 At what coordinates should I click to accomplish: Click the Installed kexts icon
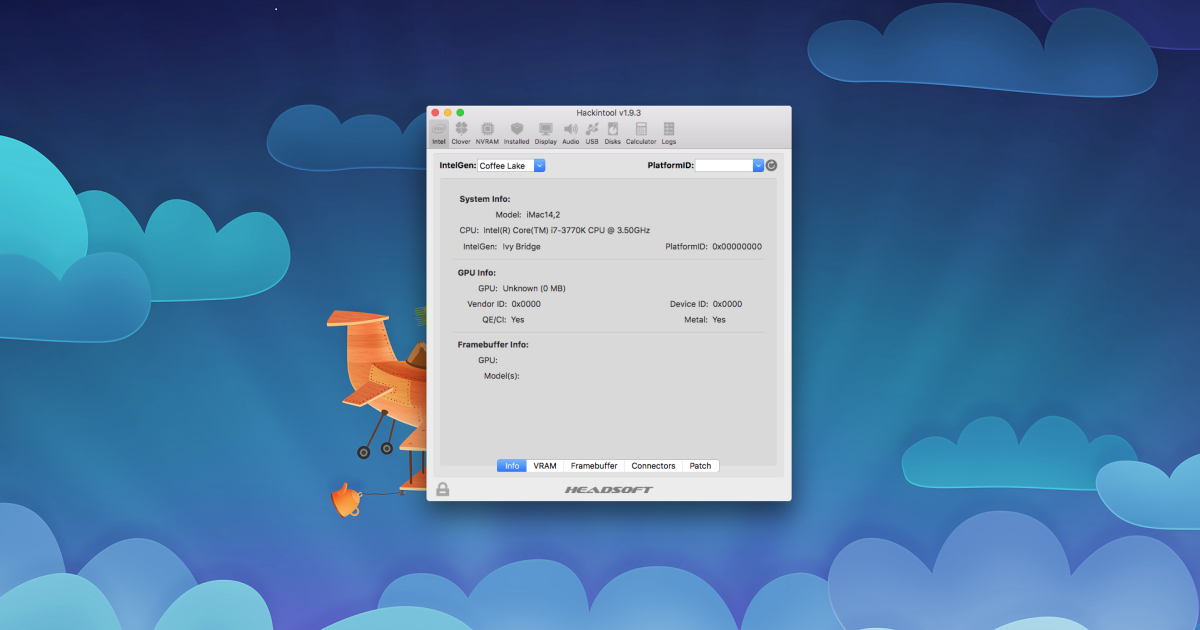(517, 130)
